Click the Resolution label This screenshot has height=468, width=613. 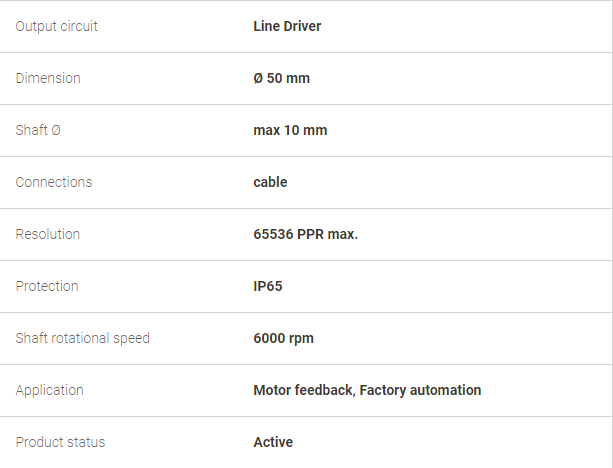click(x=48, y=234)
